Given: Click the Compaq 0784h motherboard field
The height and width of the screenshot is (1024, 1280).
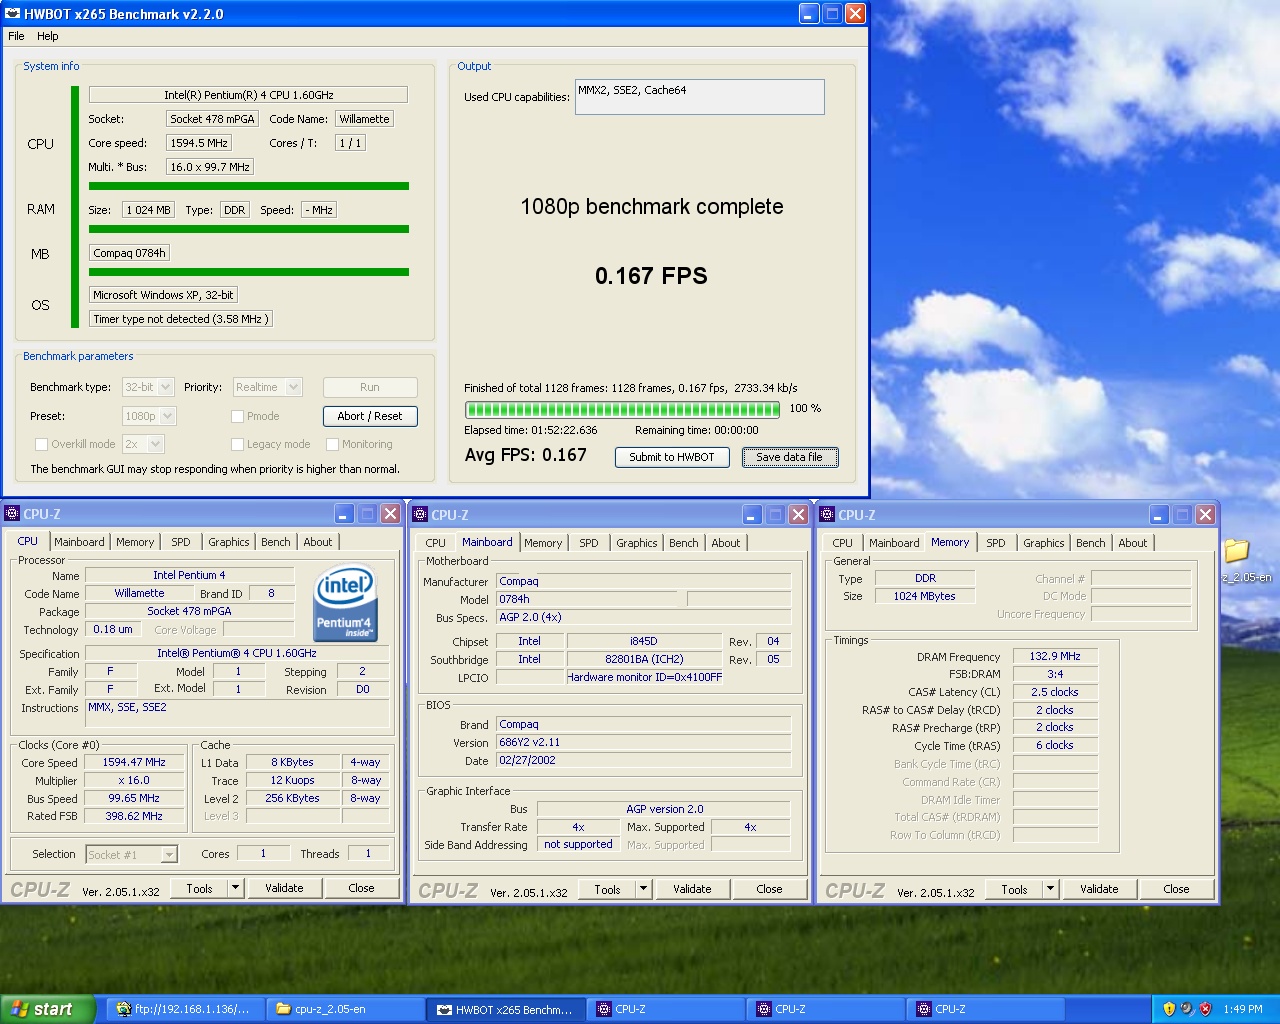Looking at the screenshot, I should tap(130, 253).
